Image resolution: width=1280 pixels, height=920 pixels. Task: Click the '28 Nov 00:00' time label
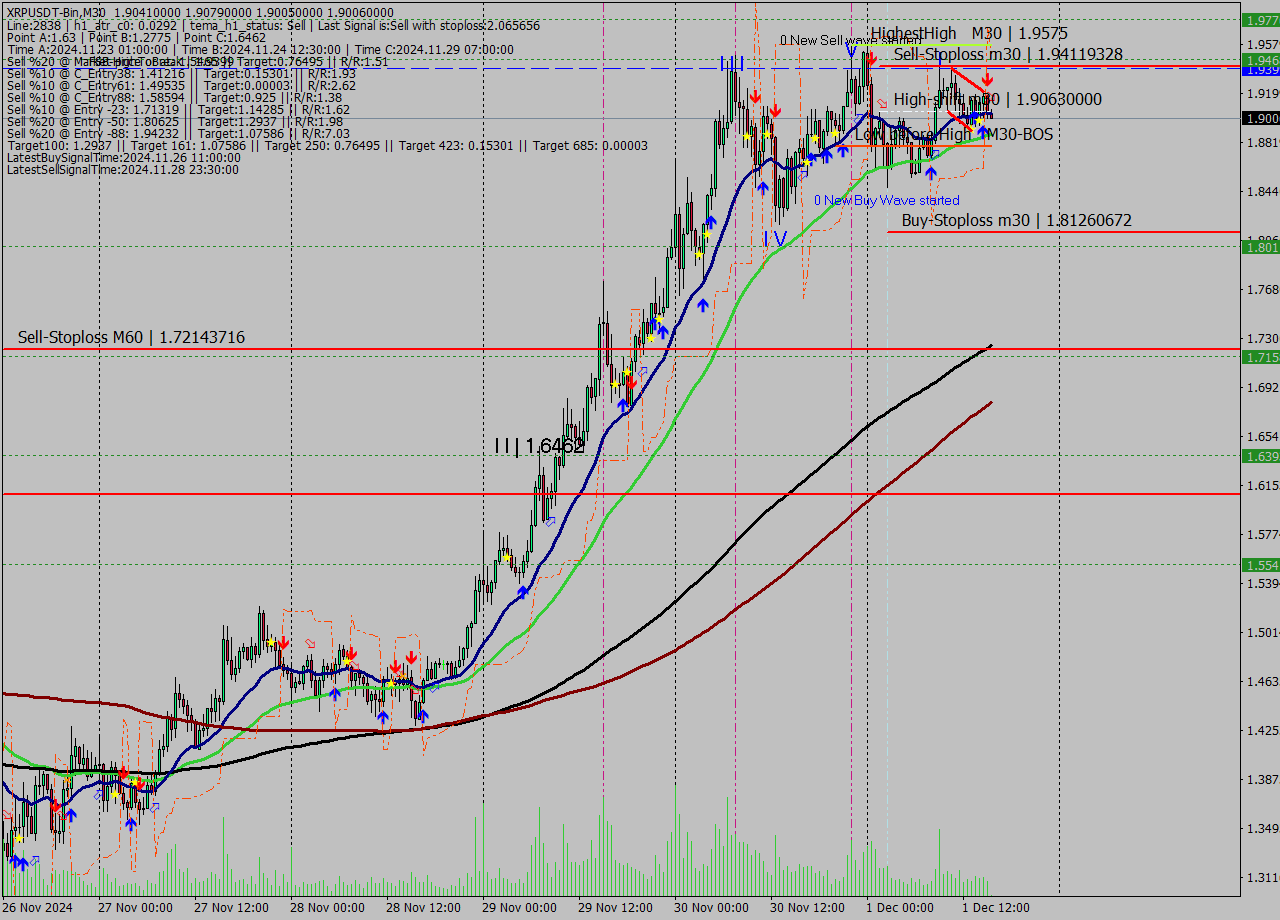click(x=327, y=908)
